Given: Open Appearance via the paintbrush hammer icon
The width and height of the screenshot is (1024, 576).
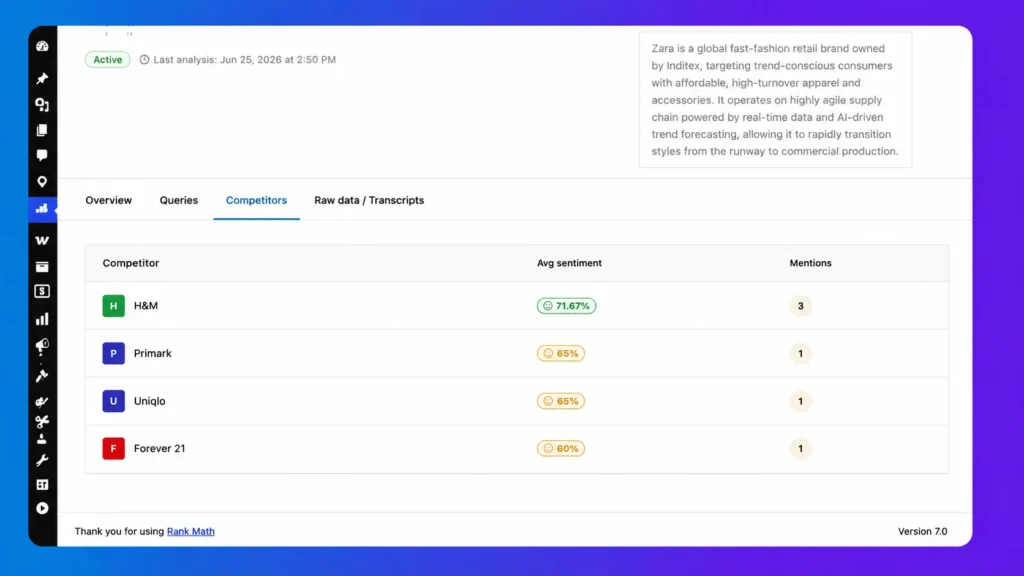Looking at the screenshot, I should 42,376.
